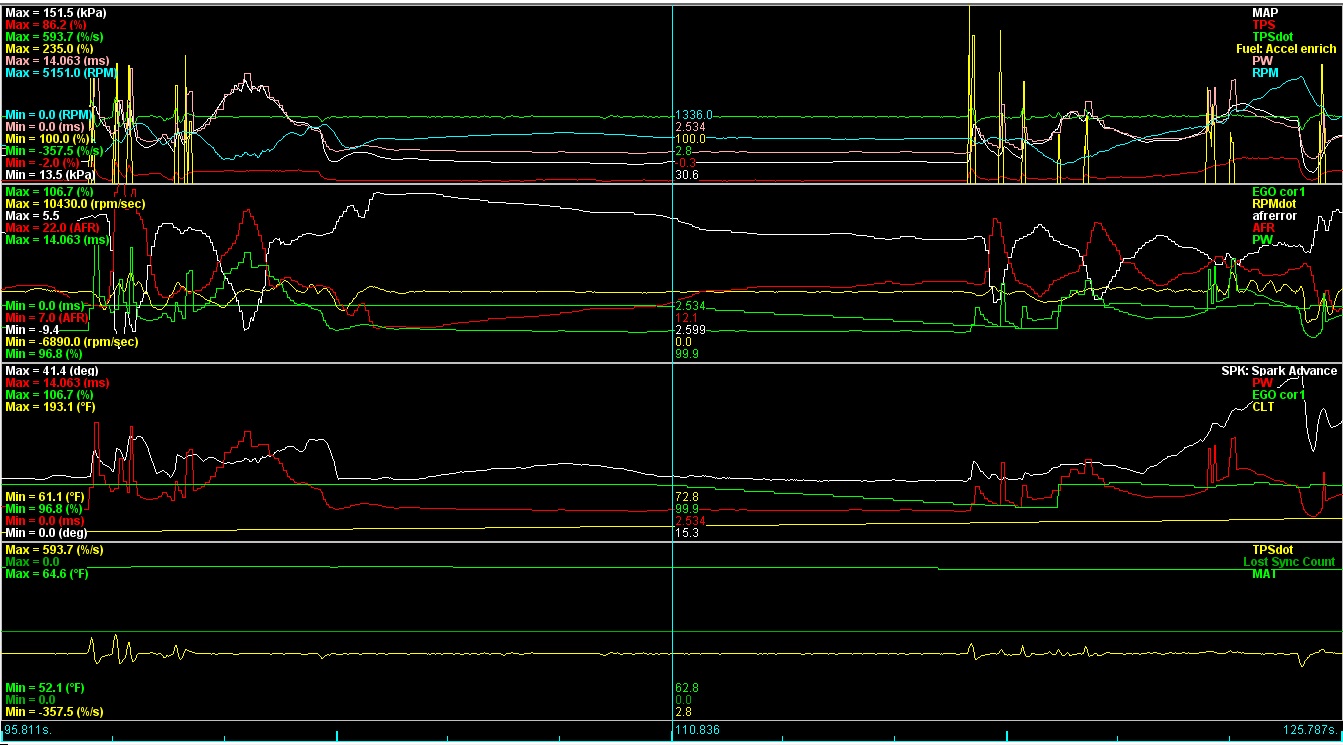This screenshot has width=1343, height=745.
Task: Click the cursor readout 2.599
Action: (x=690, y=329)
